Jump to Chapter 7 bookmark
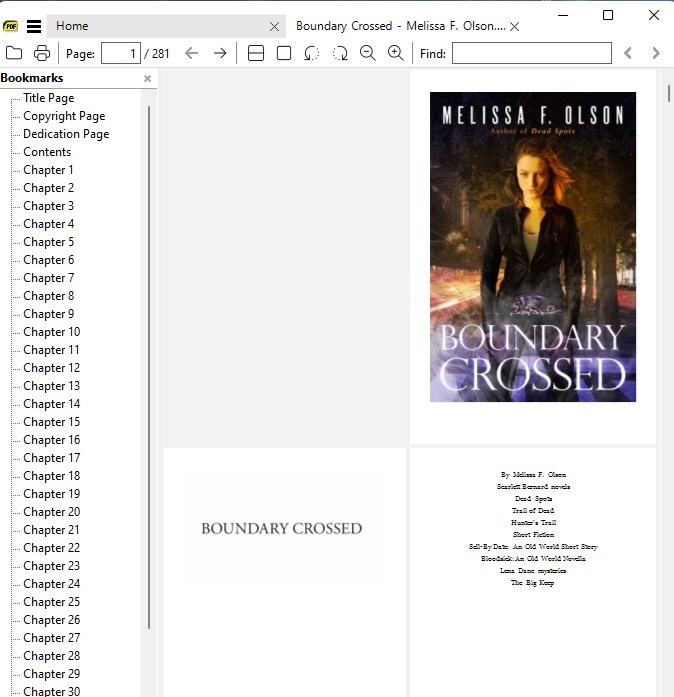 point(48,278)
